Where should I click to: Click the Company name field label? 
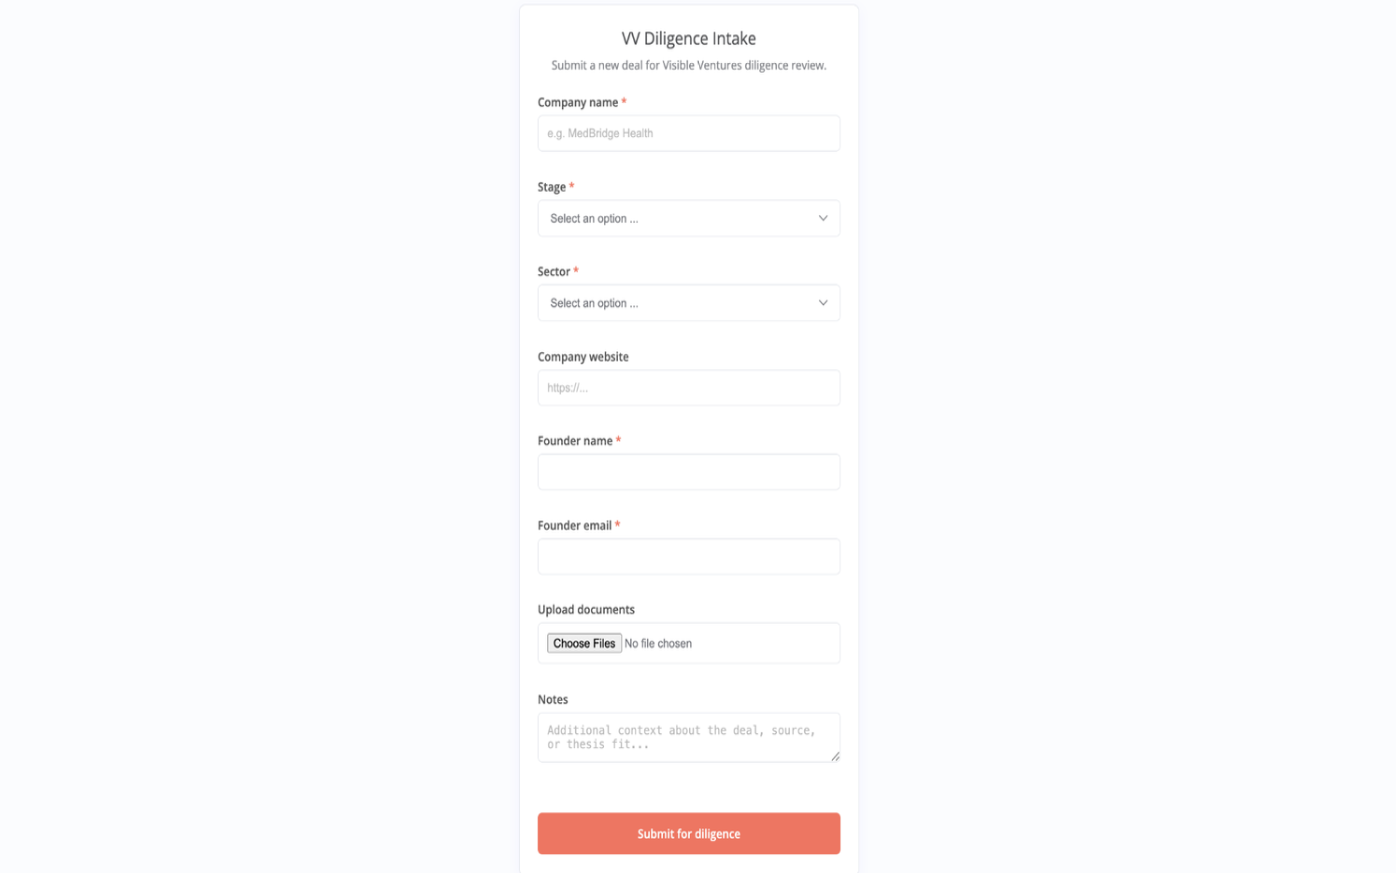tap(577, 102)
